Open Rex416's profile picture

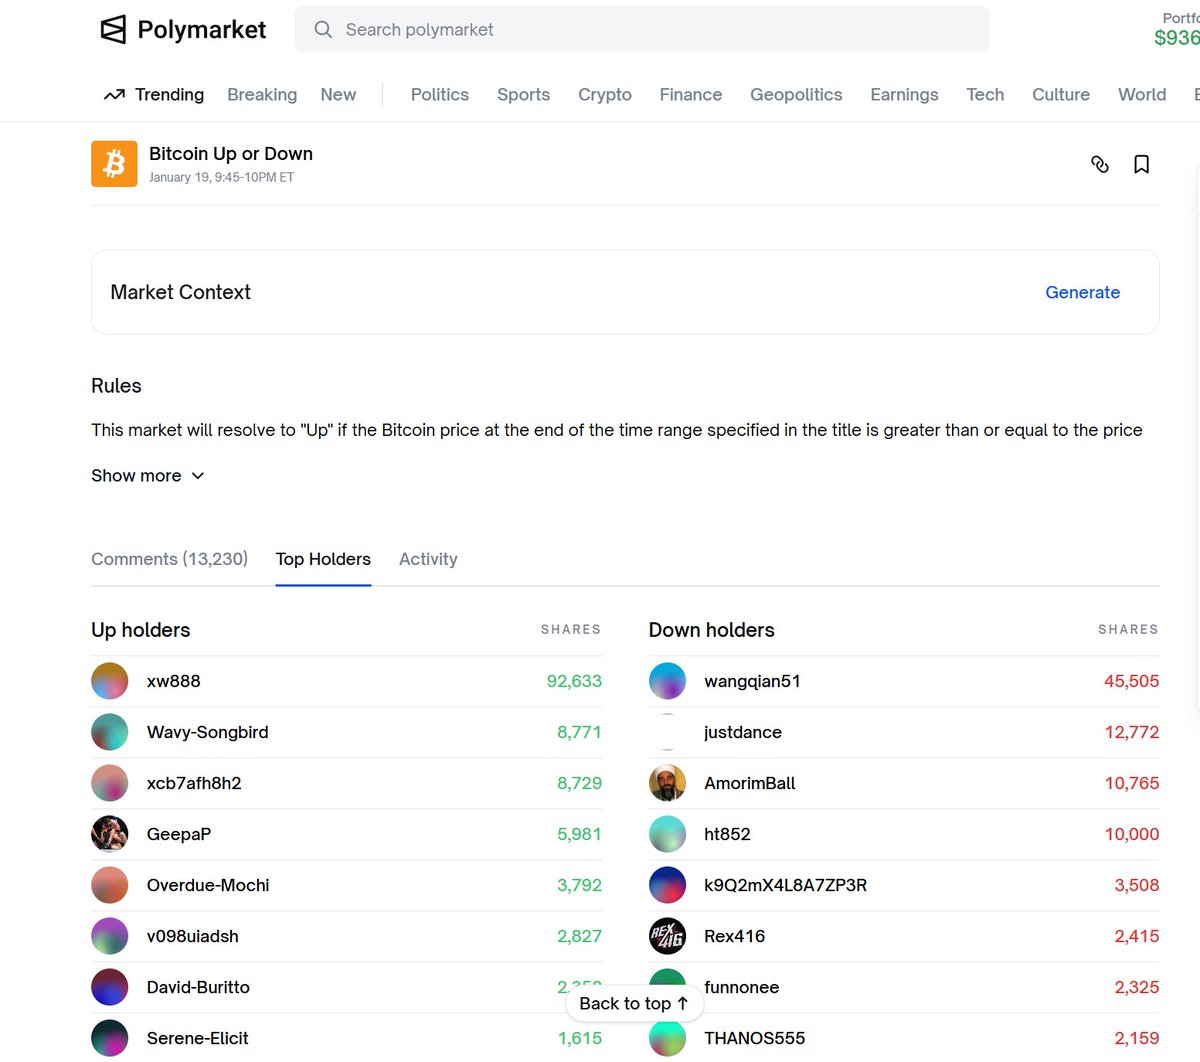pyautogui.click(x=667, y=936)
